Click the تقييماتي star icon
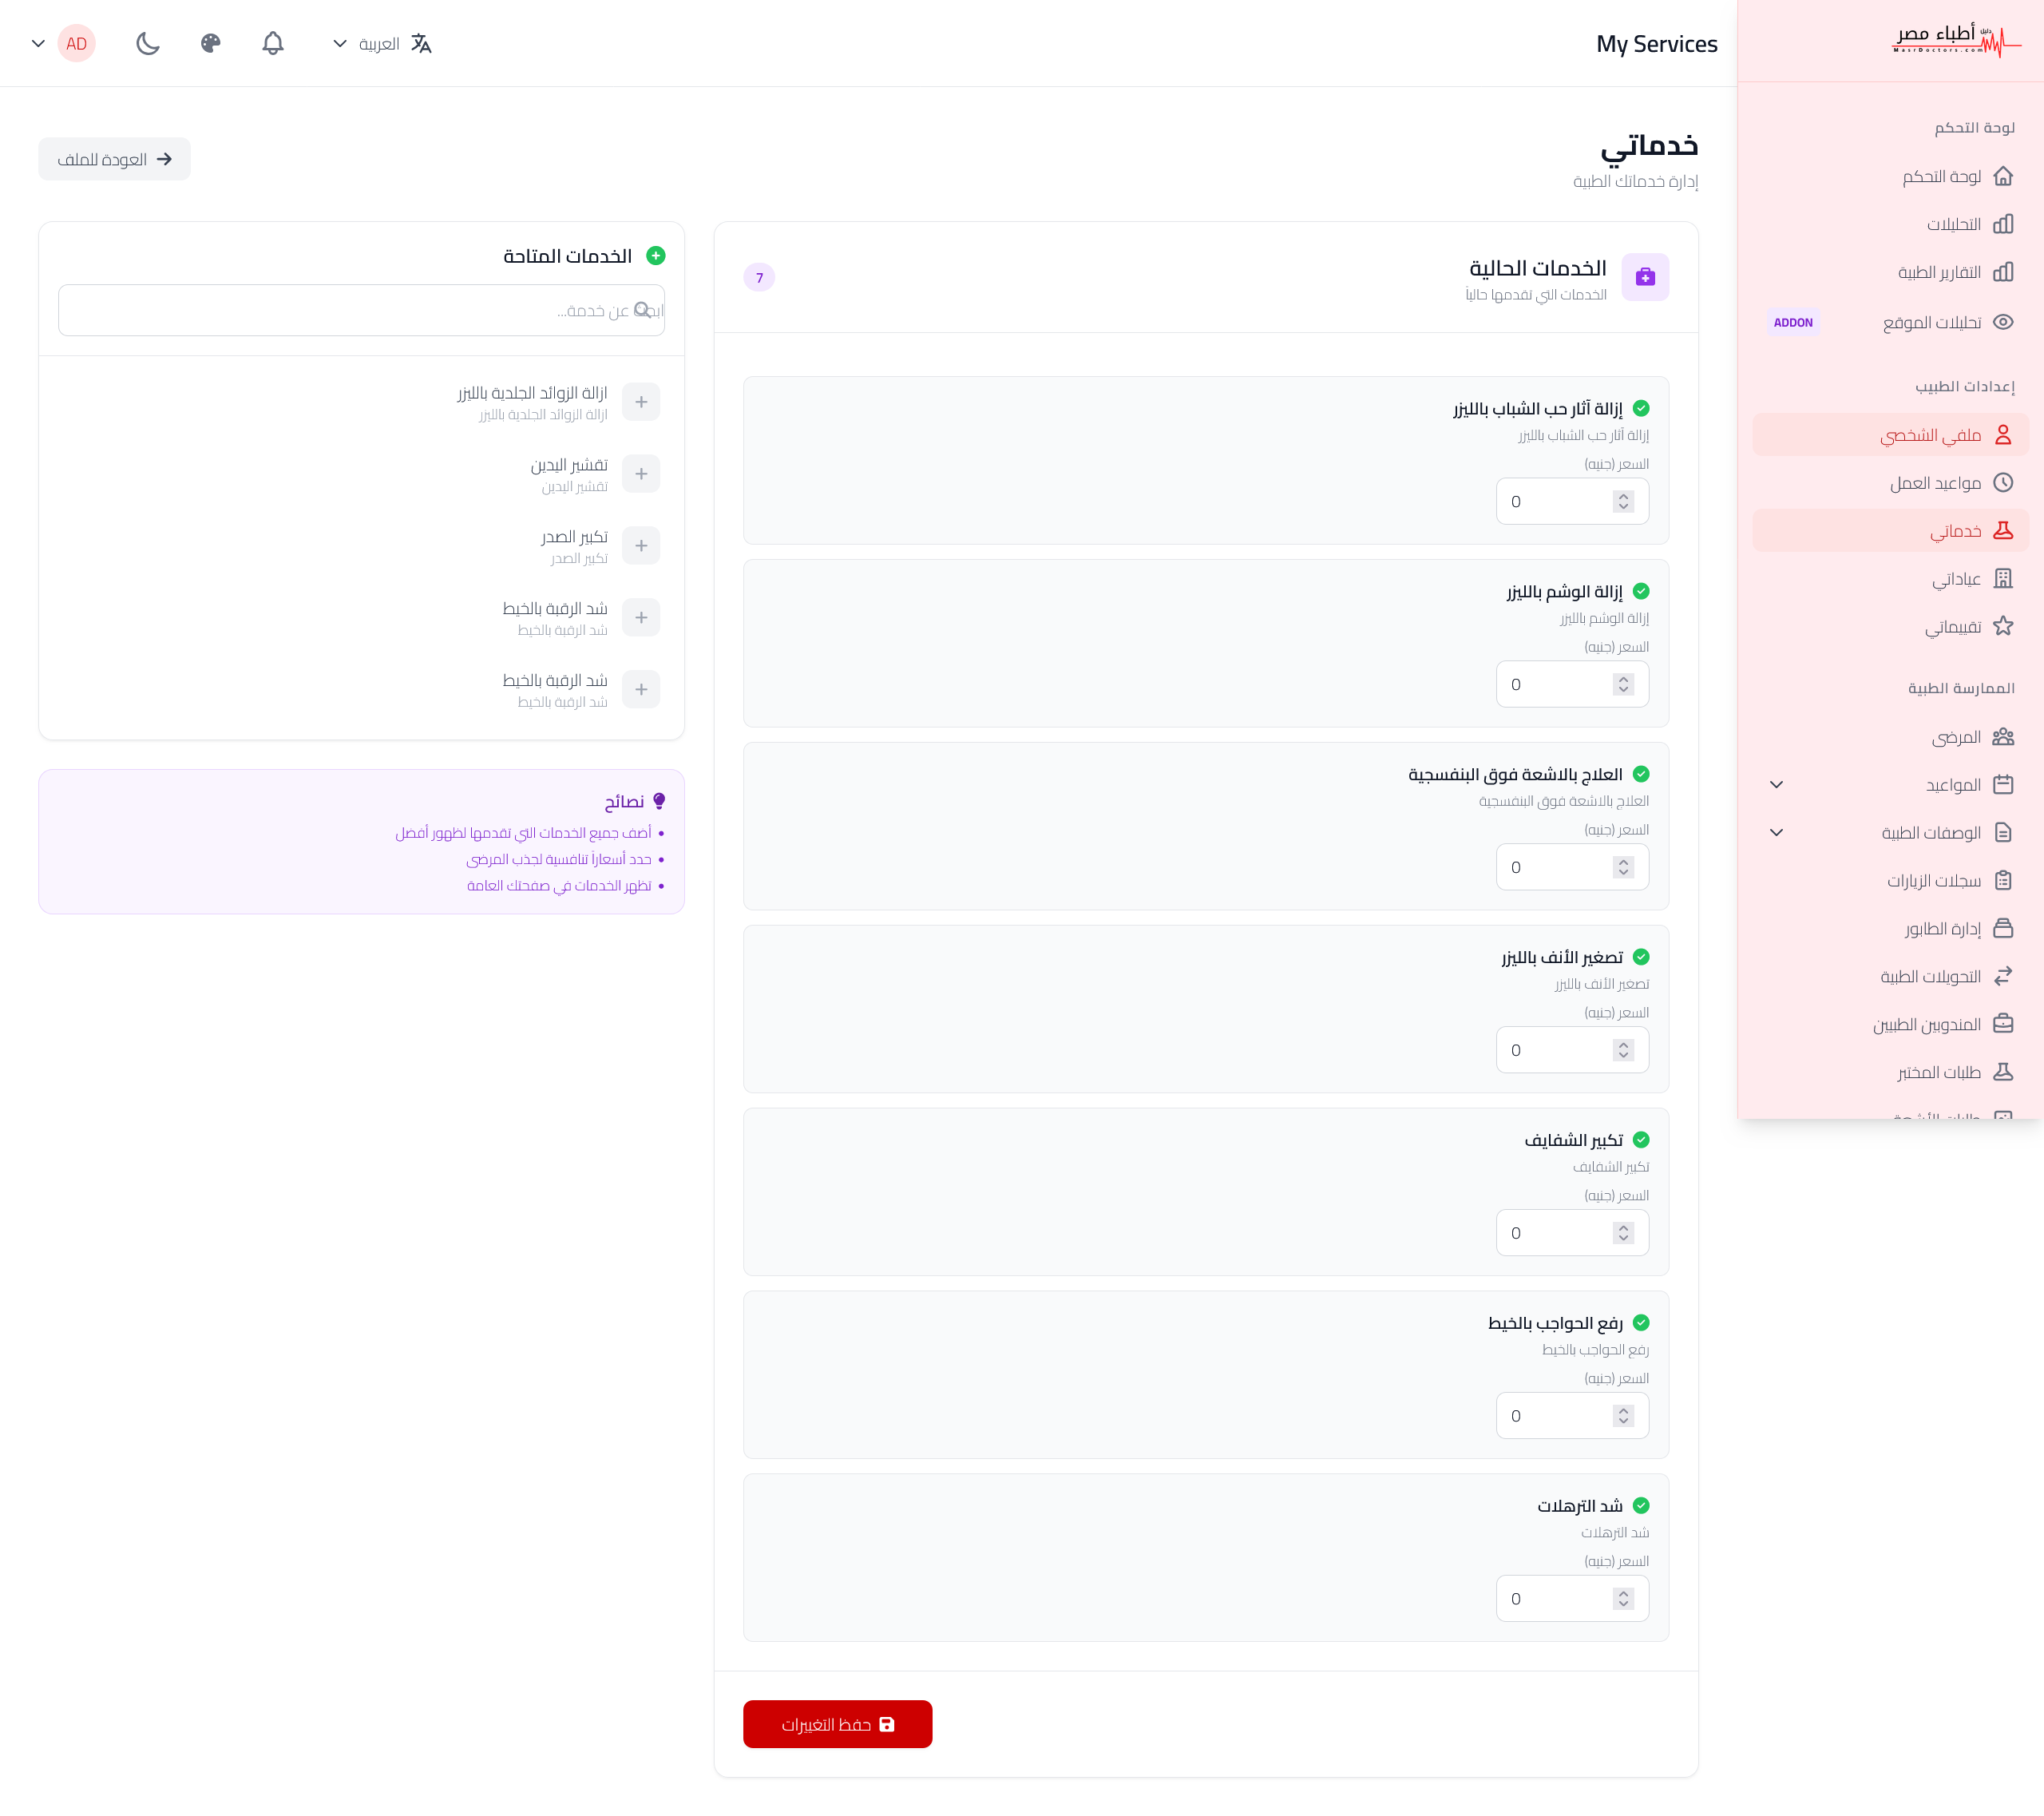Image resolution: width=2044 pixels, height=1816 pixels. (x=2003, y=627)
